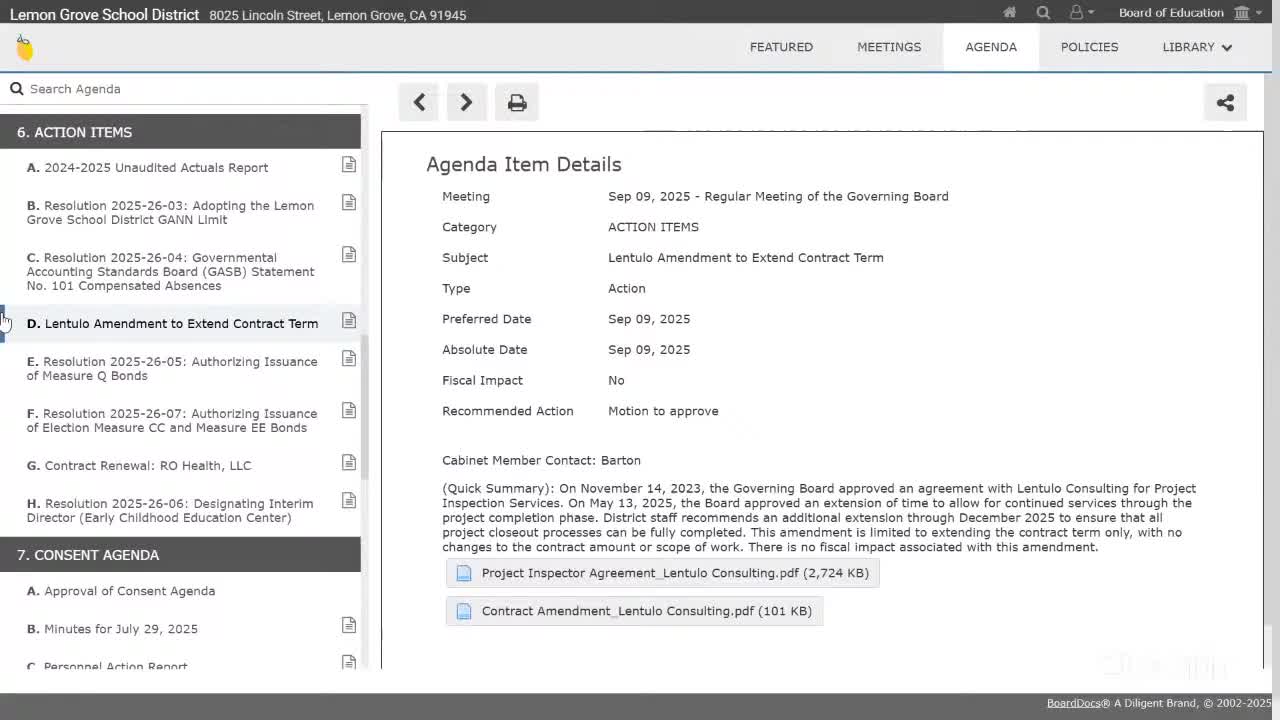Image resolution: width=1280 pixels, height=720 pixels.
Task: Switch to the Meetings tab
Action: [888, 47]
